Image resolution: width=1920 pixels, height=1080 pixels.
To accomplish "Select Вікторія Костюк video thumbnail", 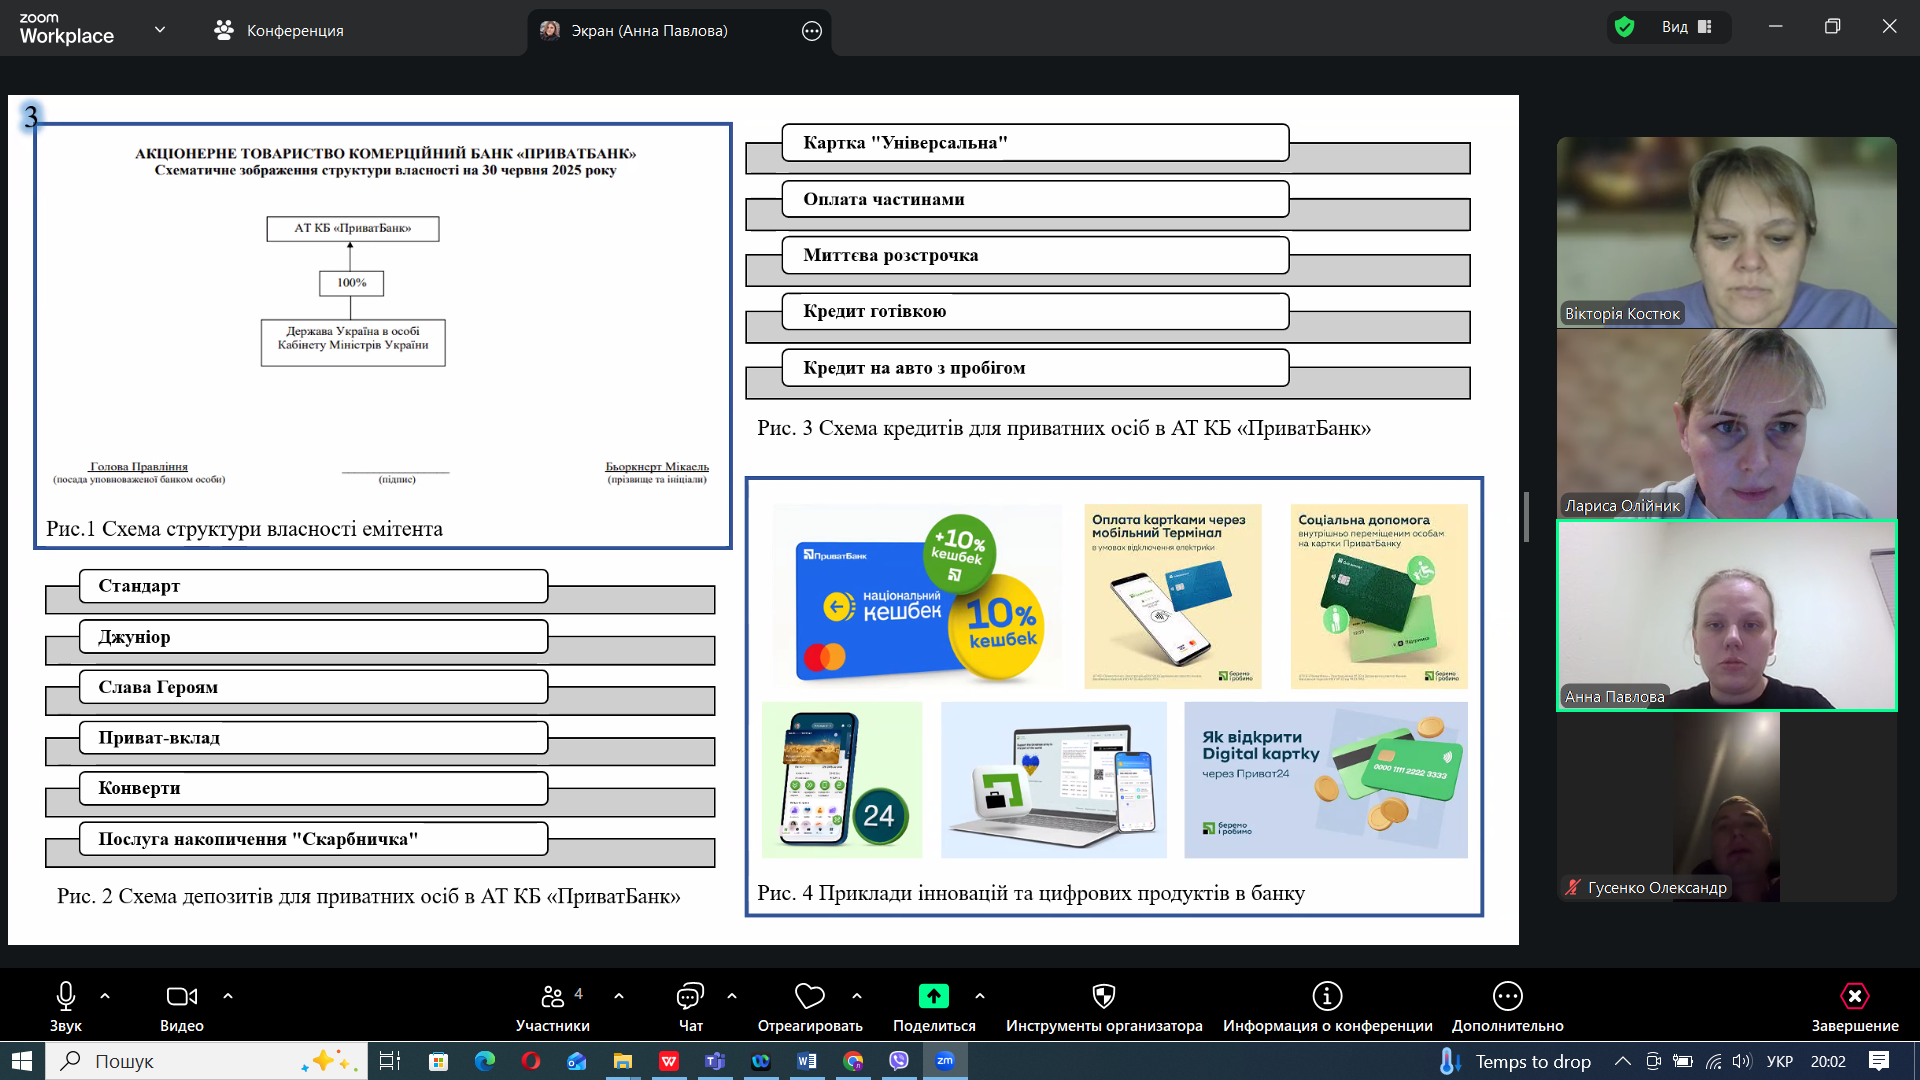I will [x=1726, y=232].
